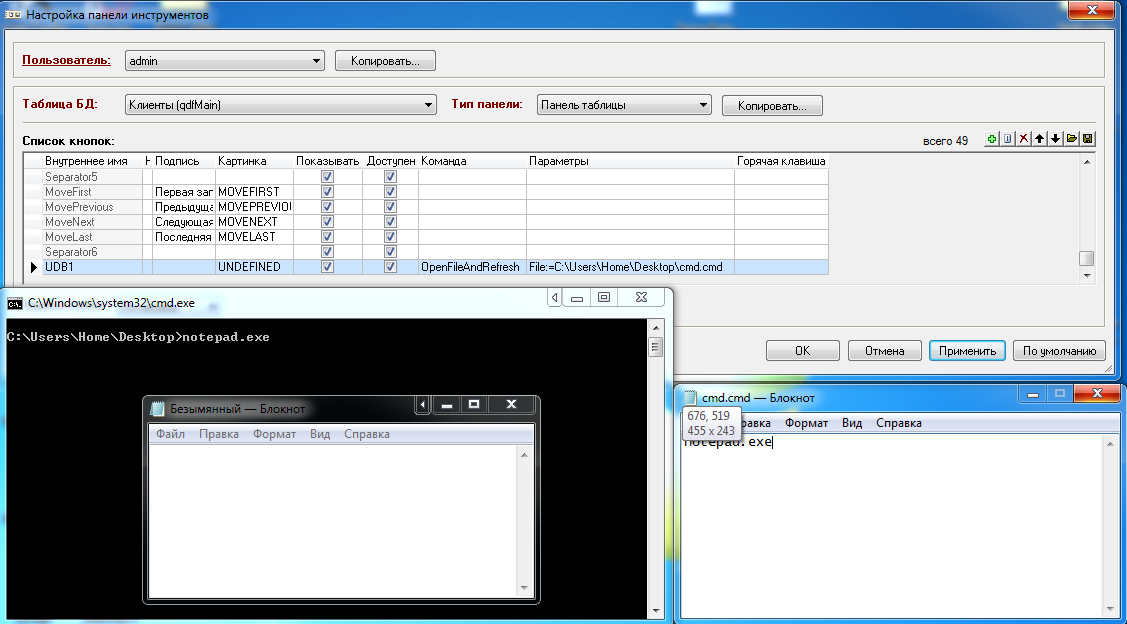This screenshot has height=624, width=1127.
Task: Click the button list vertical scrollbar thumb
Action: (x=1086, y=258)
